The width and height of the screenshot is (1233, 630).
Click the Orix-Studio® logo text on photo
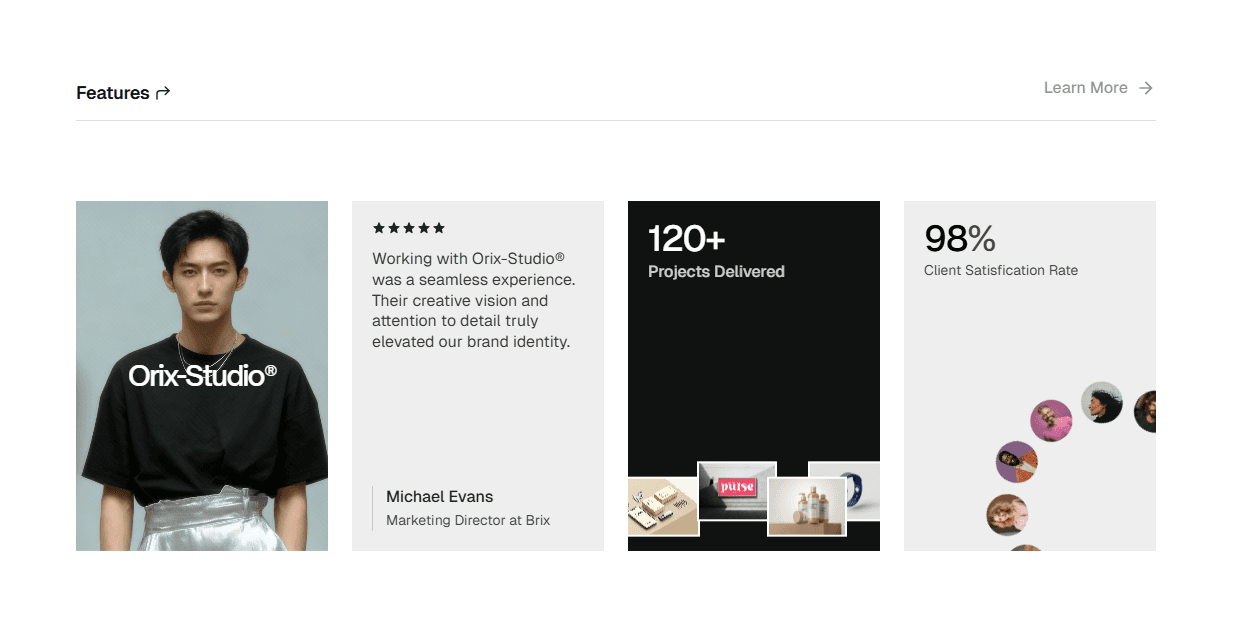point(203,375)
